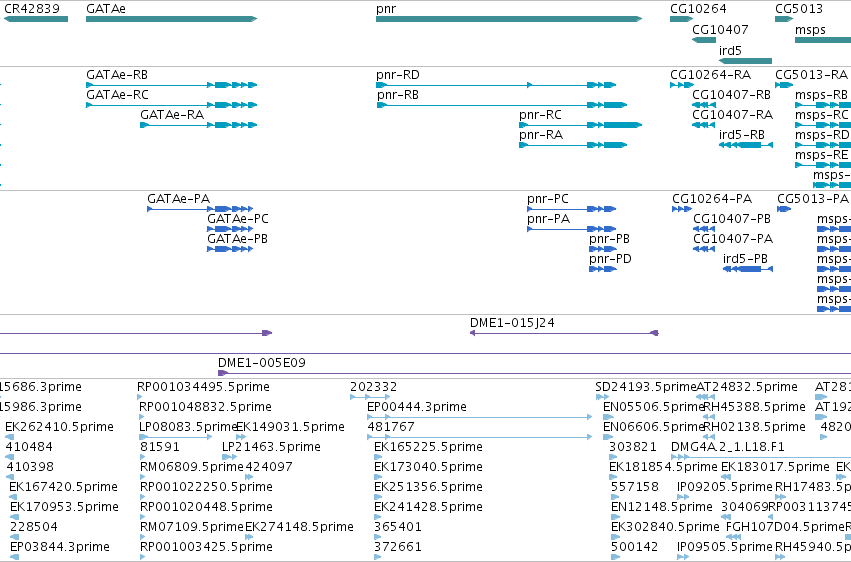Image resolution: width=851 pixels, height=562 pixels.
Task: Select transcript CG10407-RA
Action: click(x=703, y=125)
